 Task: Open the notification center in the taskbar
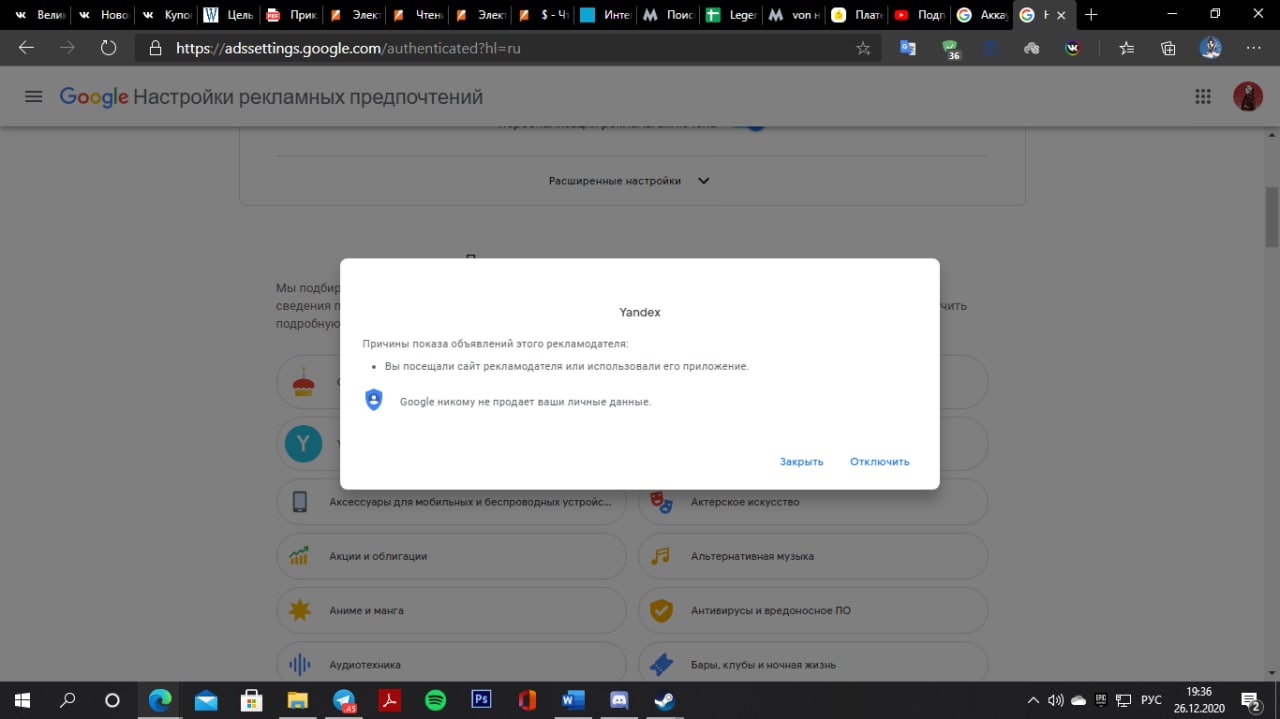1250,700
